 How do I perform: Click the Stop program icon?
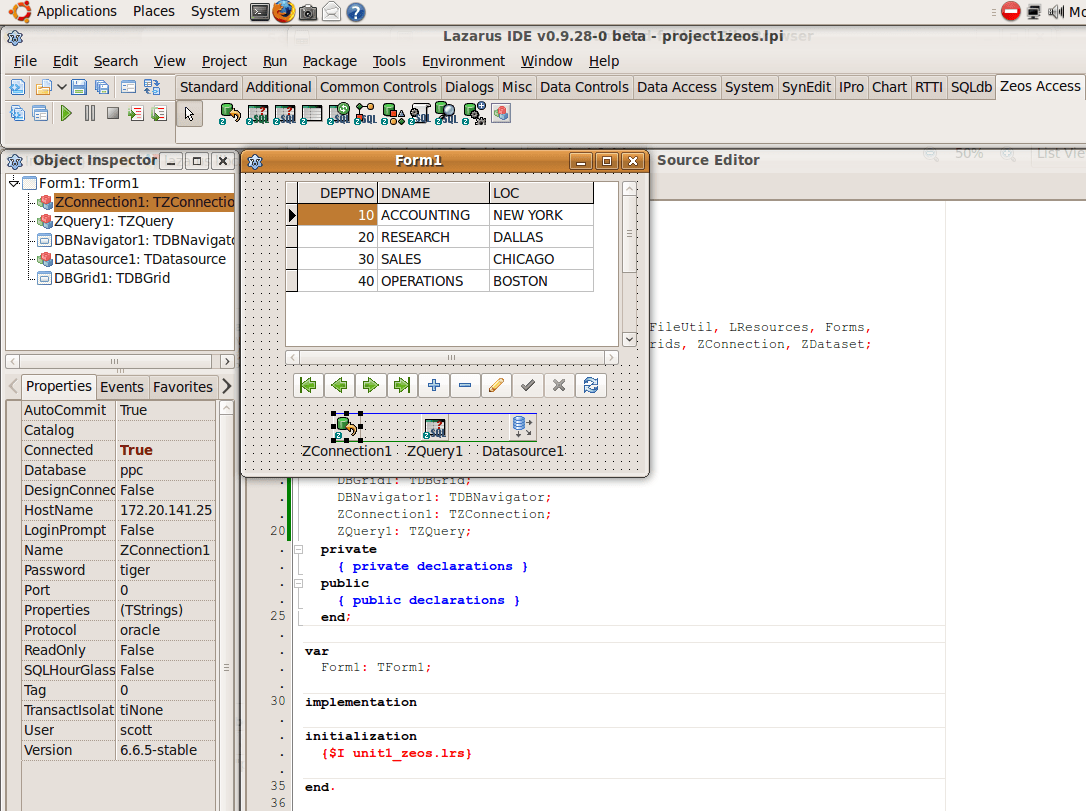113,113
